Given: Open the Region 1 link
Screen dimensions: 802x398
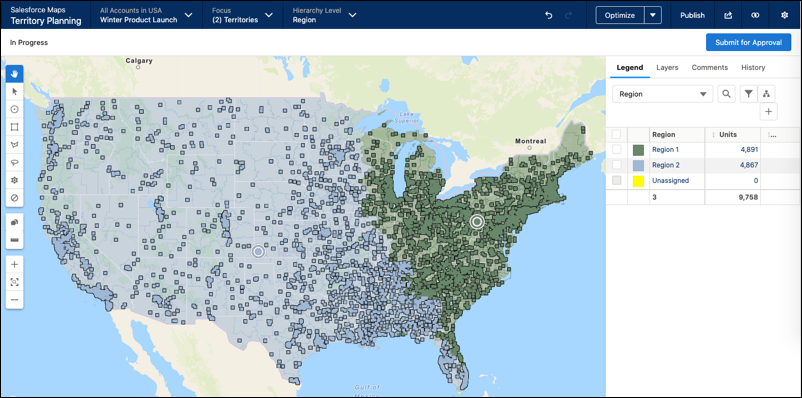Looking at the screenshot, I should pos(665,150).
